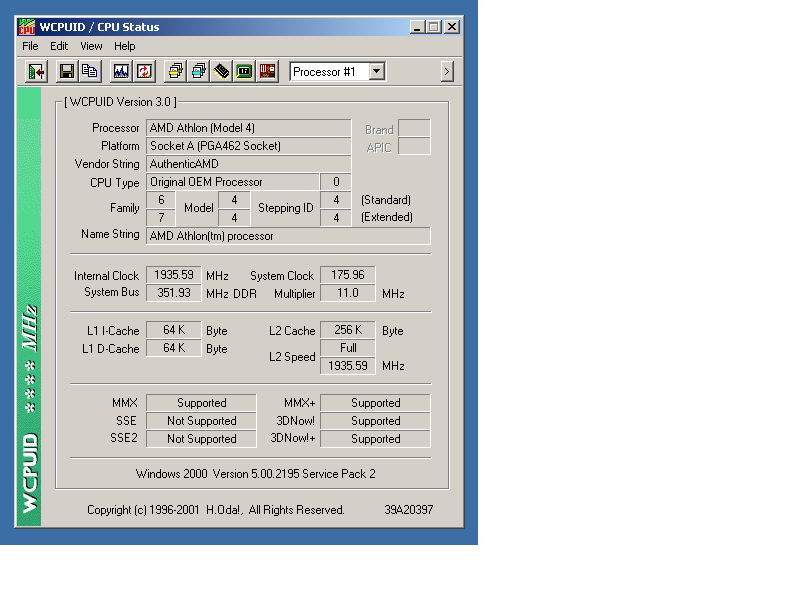
Task: Click the Vendor String AuthenticAMD field
Action: [x=248, y=164]
